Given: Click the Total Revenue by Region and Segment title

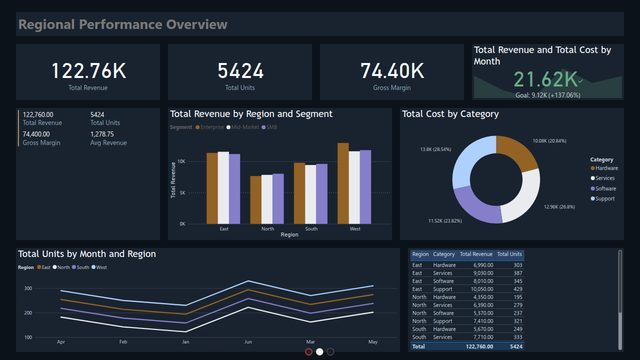Looking at the screenshot, I should click(251, 114).
